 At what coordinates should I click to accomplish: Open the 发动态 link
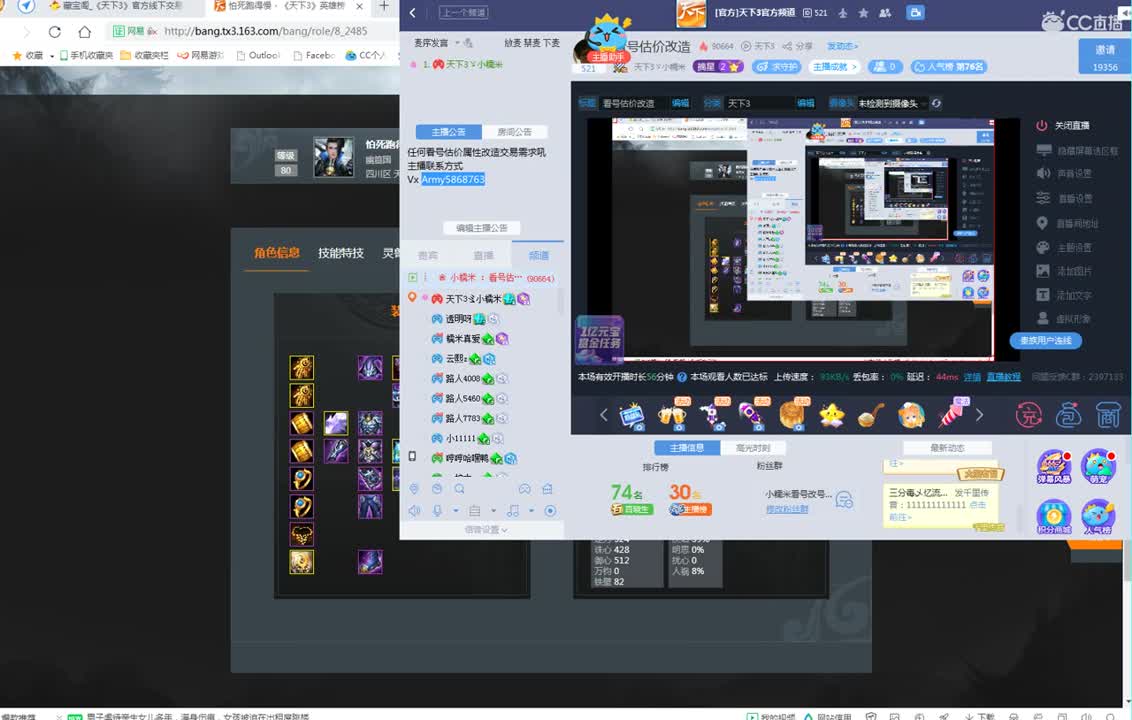point(842,45)
